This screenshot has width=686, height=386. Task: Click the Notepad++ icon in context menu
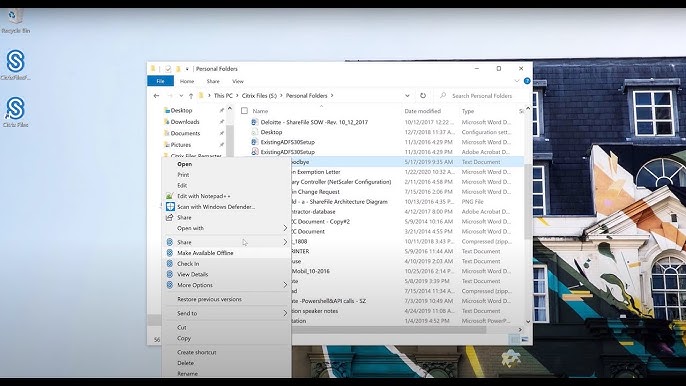170,196
